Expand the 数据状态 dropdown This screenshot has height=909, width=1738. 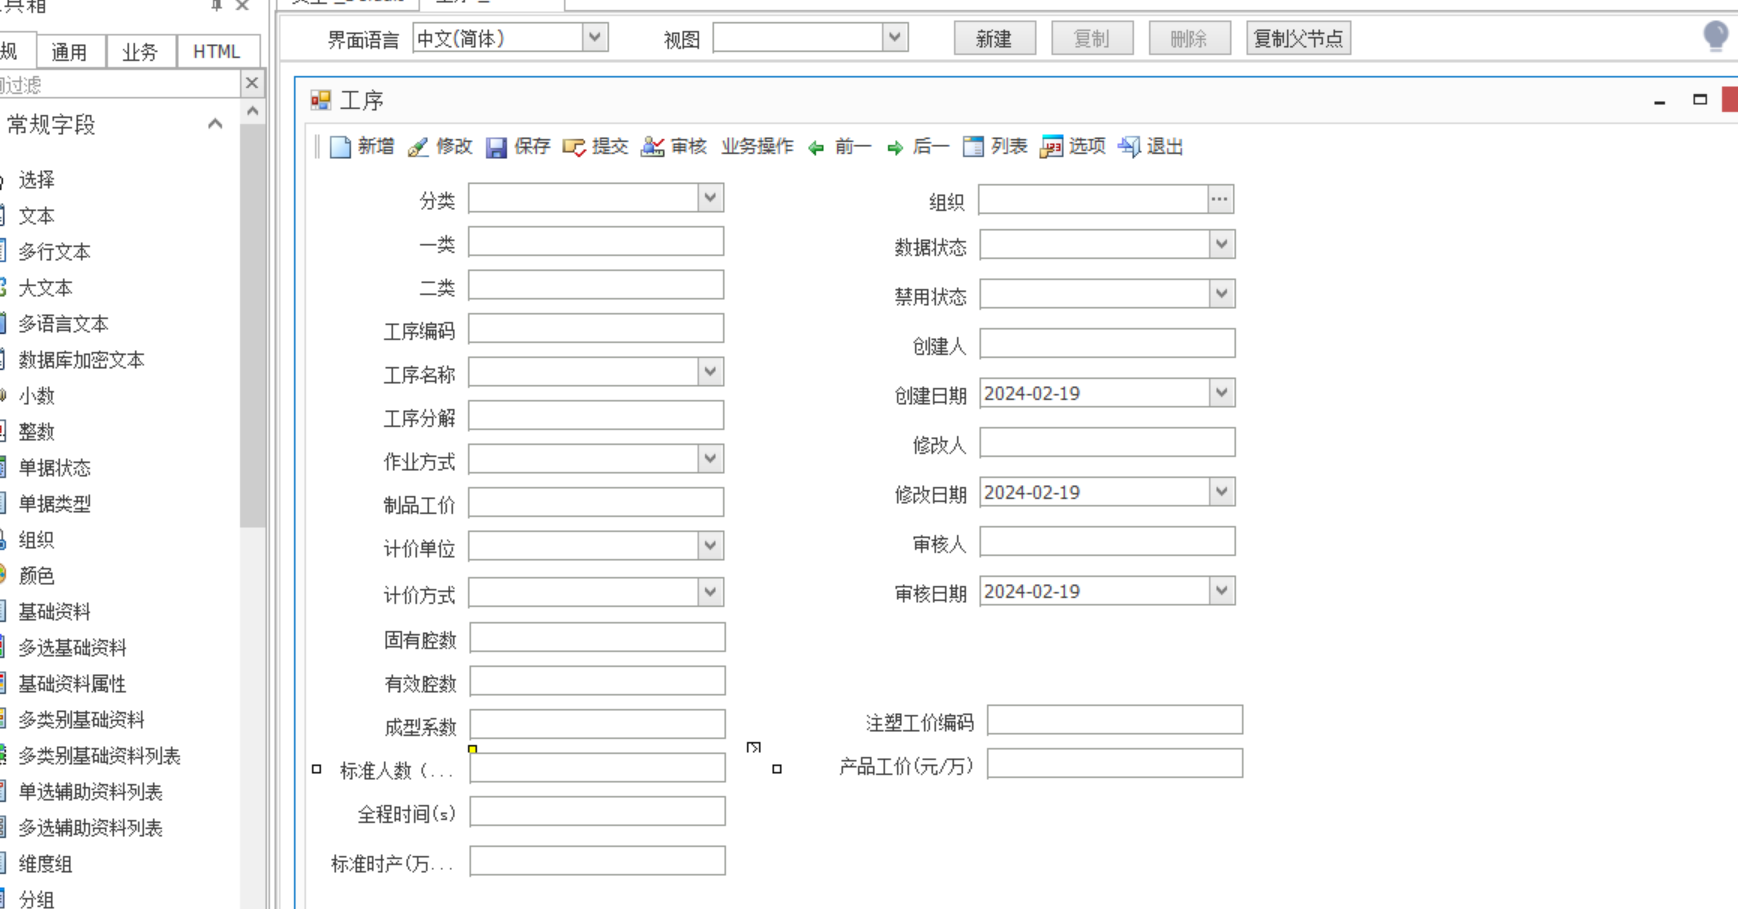[x=1221, y=245]
